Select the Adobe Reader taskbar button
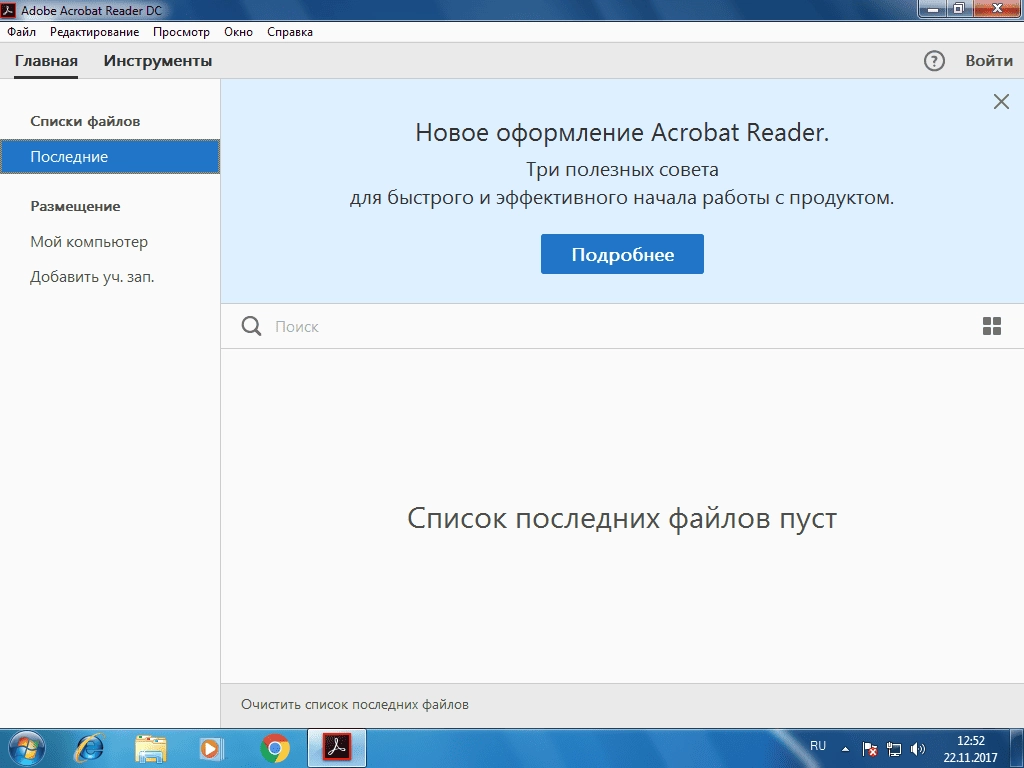Image resolution: width=1024 pixels, height=768 pixels. [x=337, y=748]
